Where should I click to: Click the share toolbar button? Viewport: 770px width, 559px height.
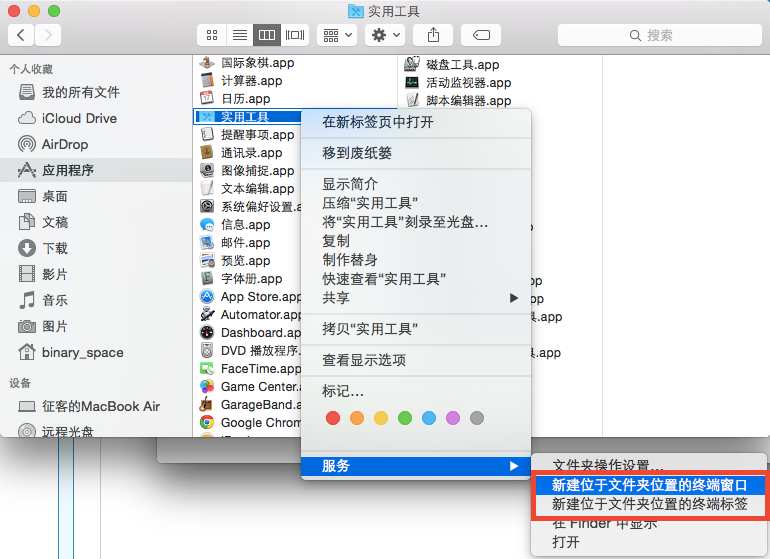(x=433, y=35)
